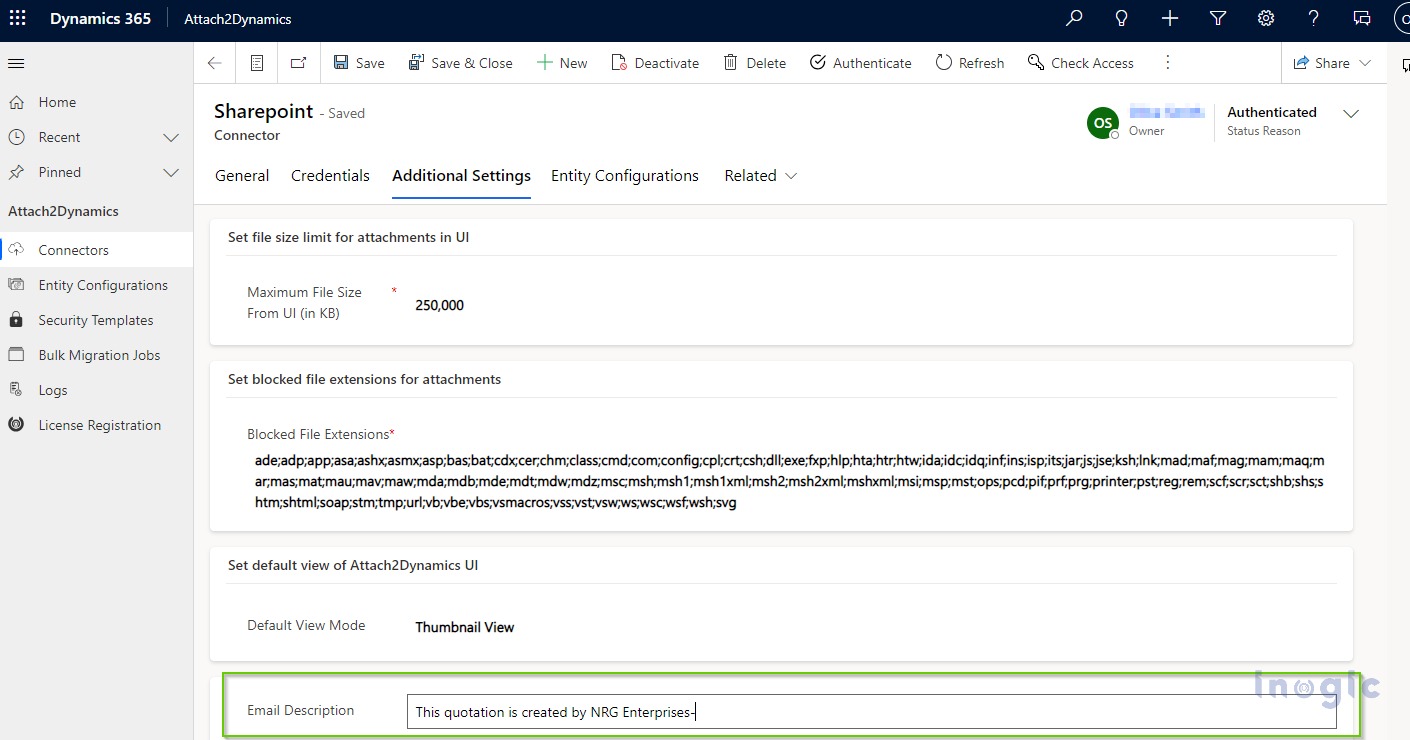Switch to the Credentials tab
Viewport: 1410px width, 740px height.
click(330, 176)
